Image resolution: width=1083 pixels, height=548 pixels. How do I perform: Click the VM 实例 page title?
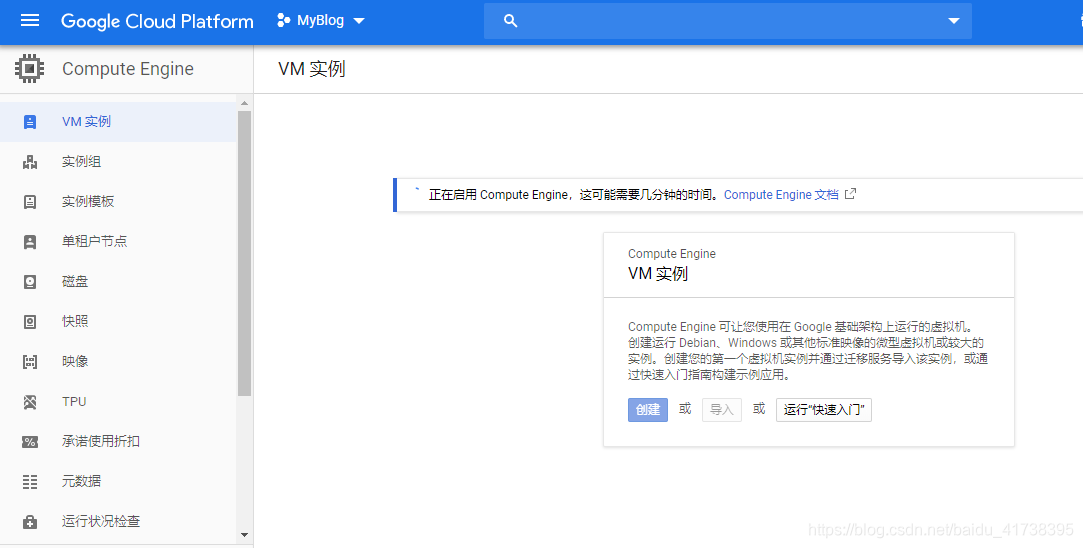312,69
